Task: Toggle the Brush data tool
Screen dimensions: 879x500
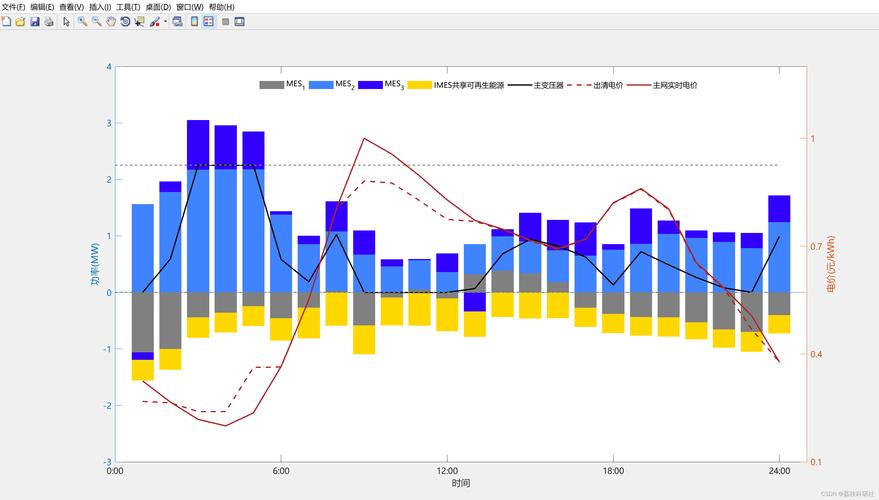Action: 153,21
